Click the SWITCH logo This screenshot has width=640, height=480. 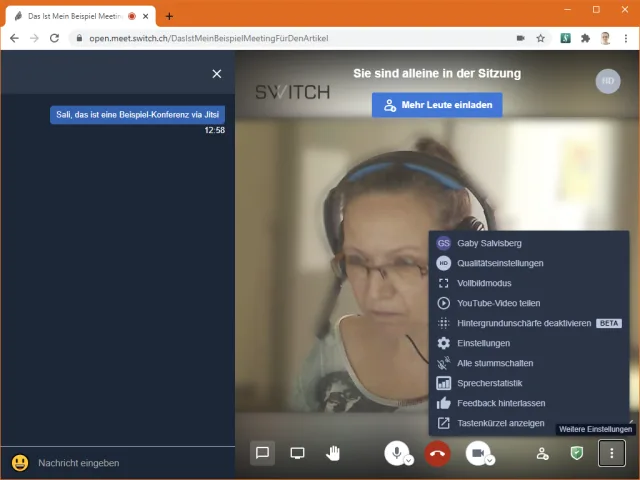click(x=293, y=93)
